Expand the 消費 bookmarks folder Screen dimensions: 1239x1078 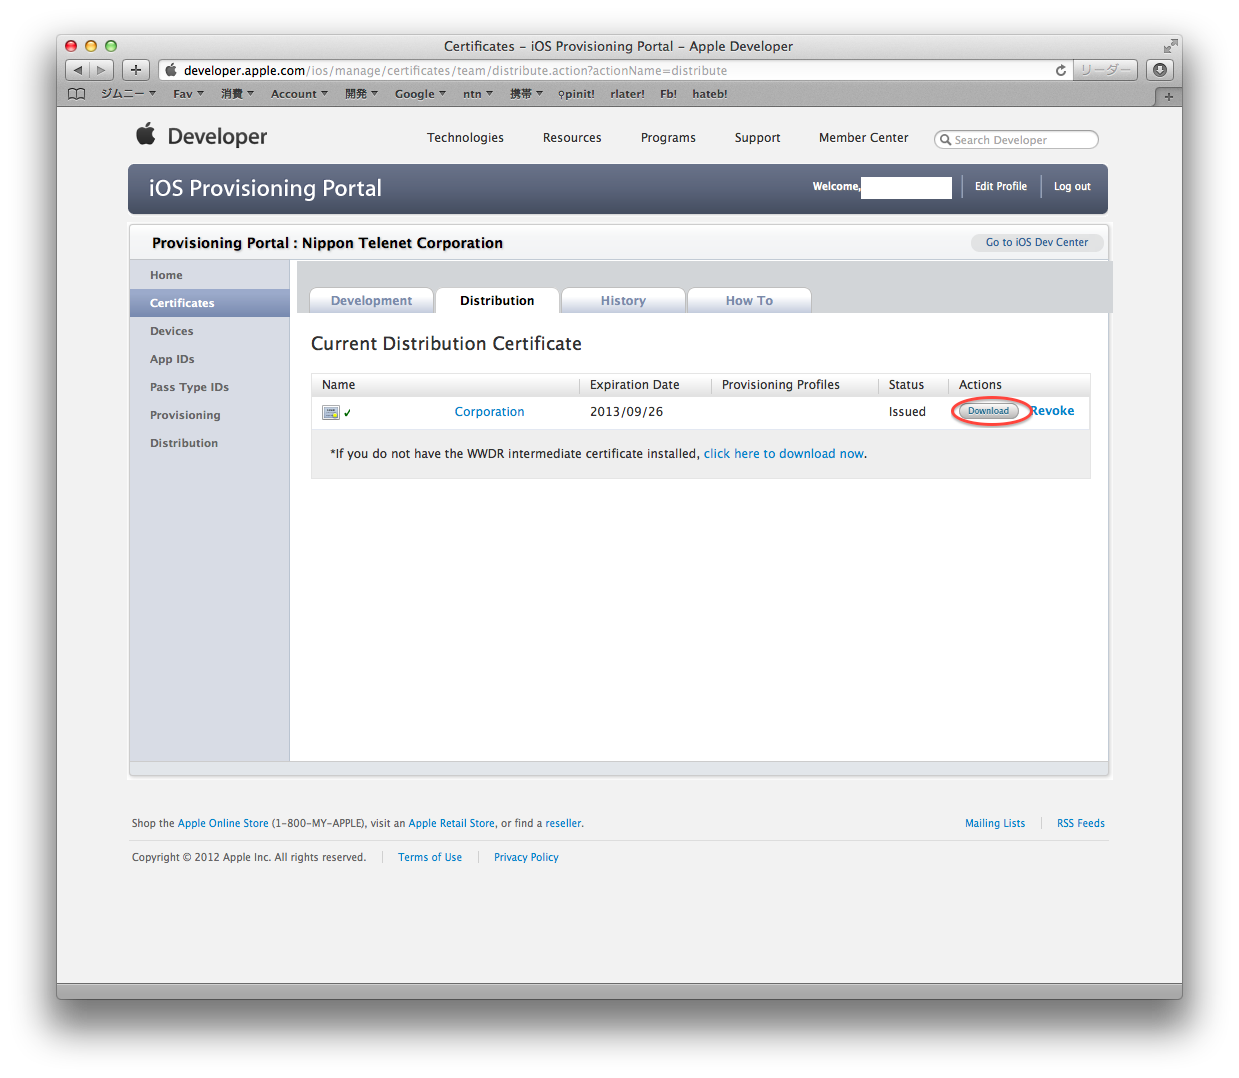click(x=237, y=94)
